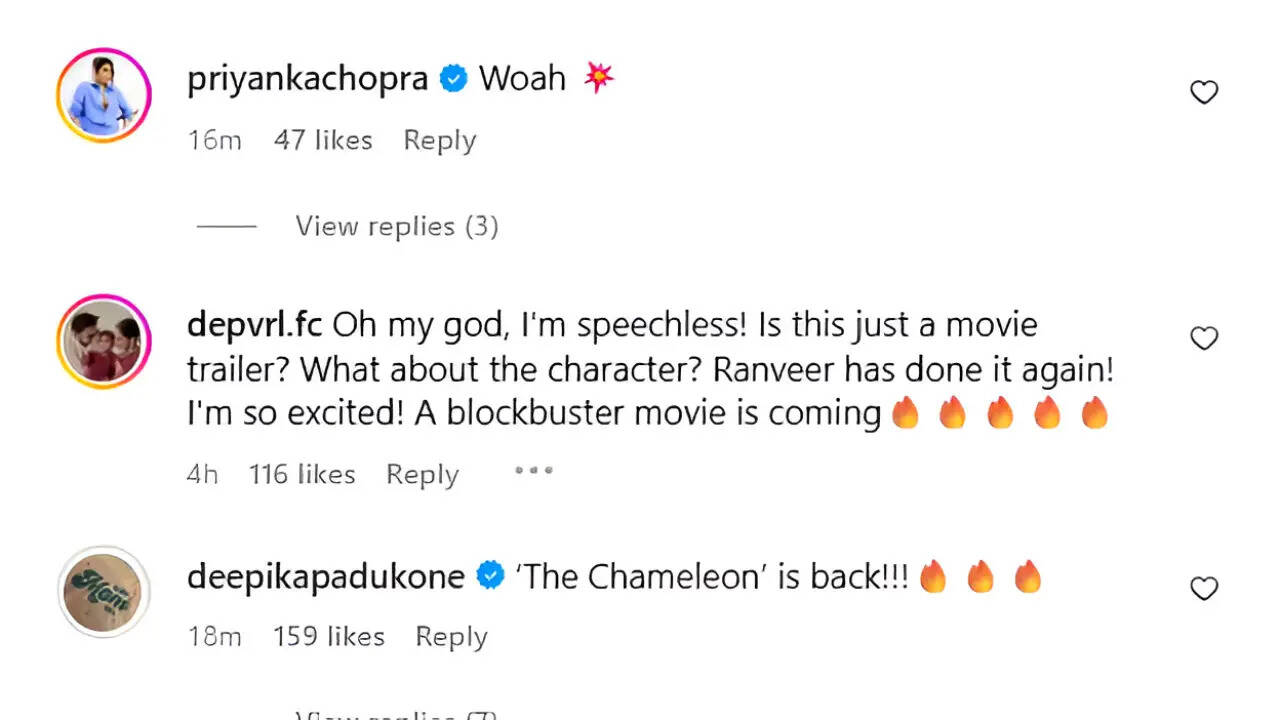Reply to depvrl.fc's comment
1280x720 pixels.
click(422, 475)
